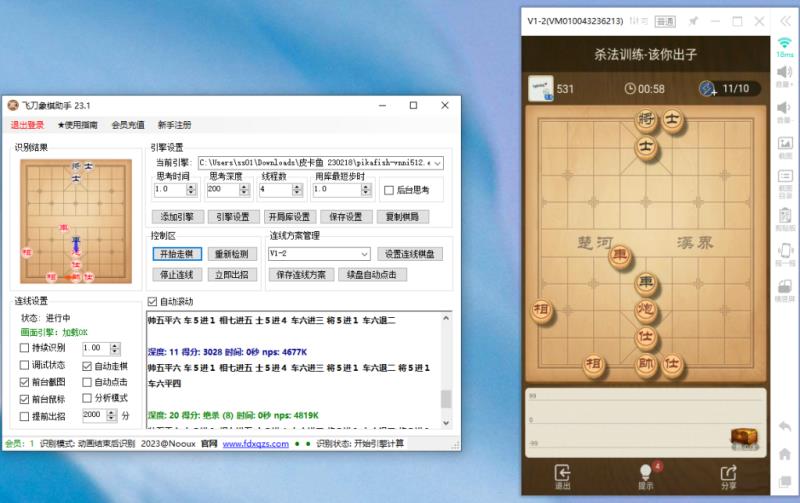This screenshot has height=503, width=800.
Task: Click the 线程数 spinner arrows
Action: pyautogui.click(x=297, y=190)
